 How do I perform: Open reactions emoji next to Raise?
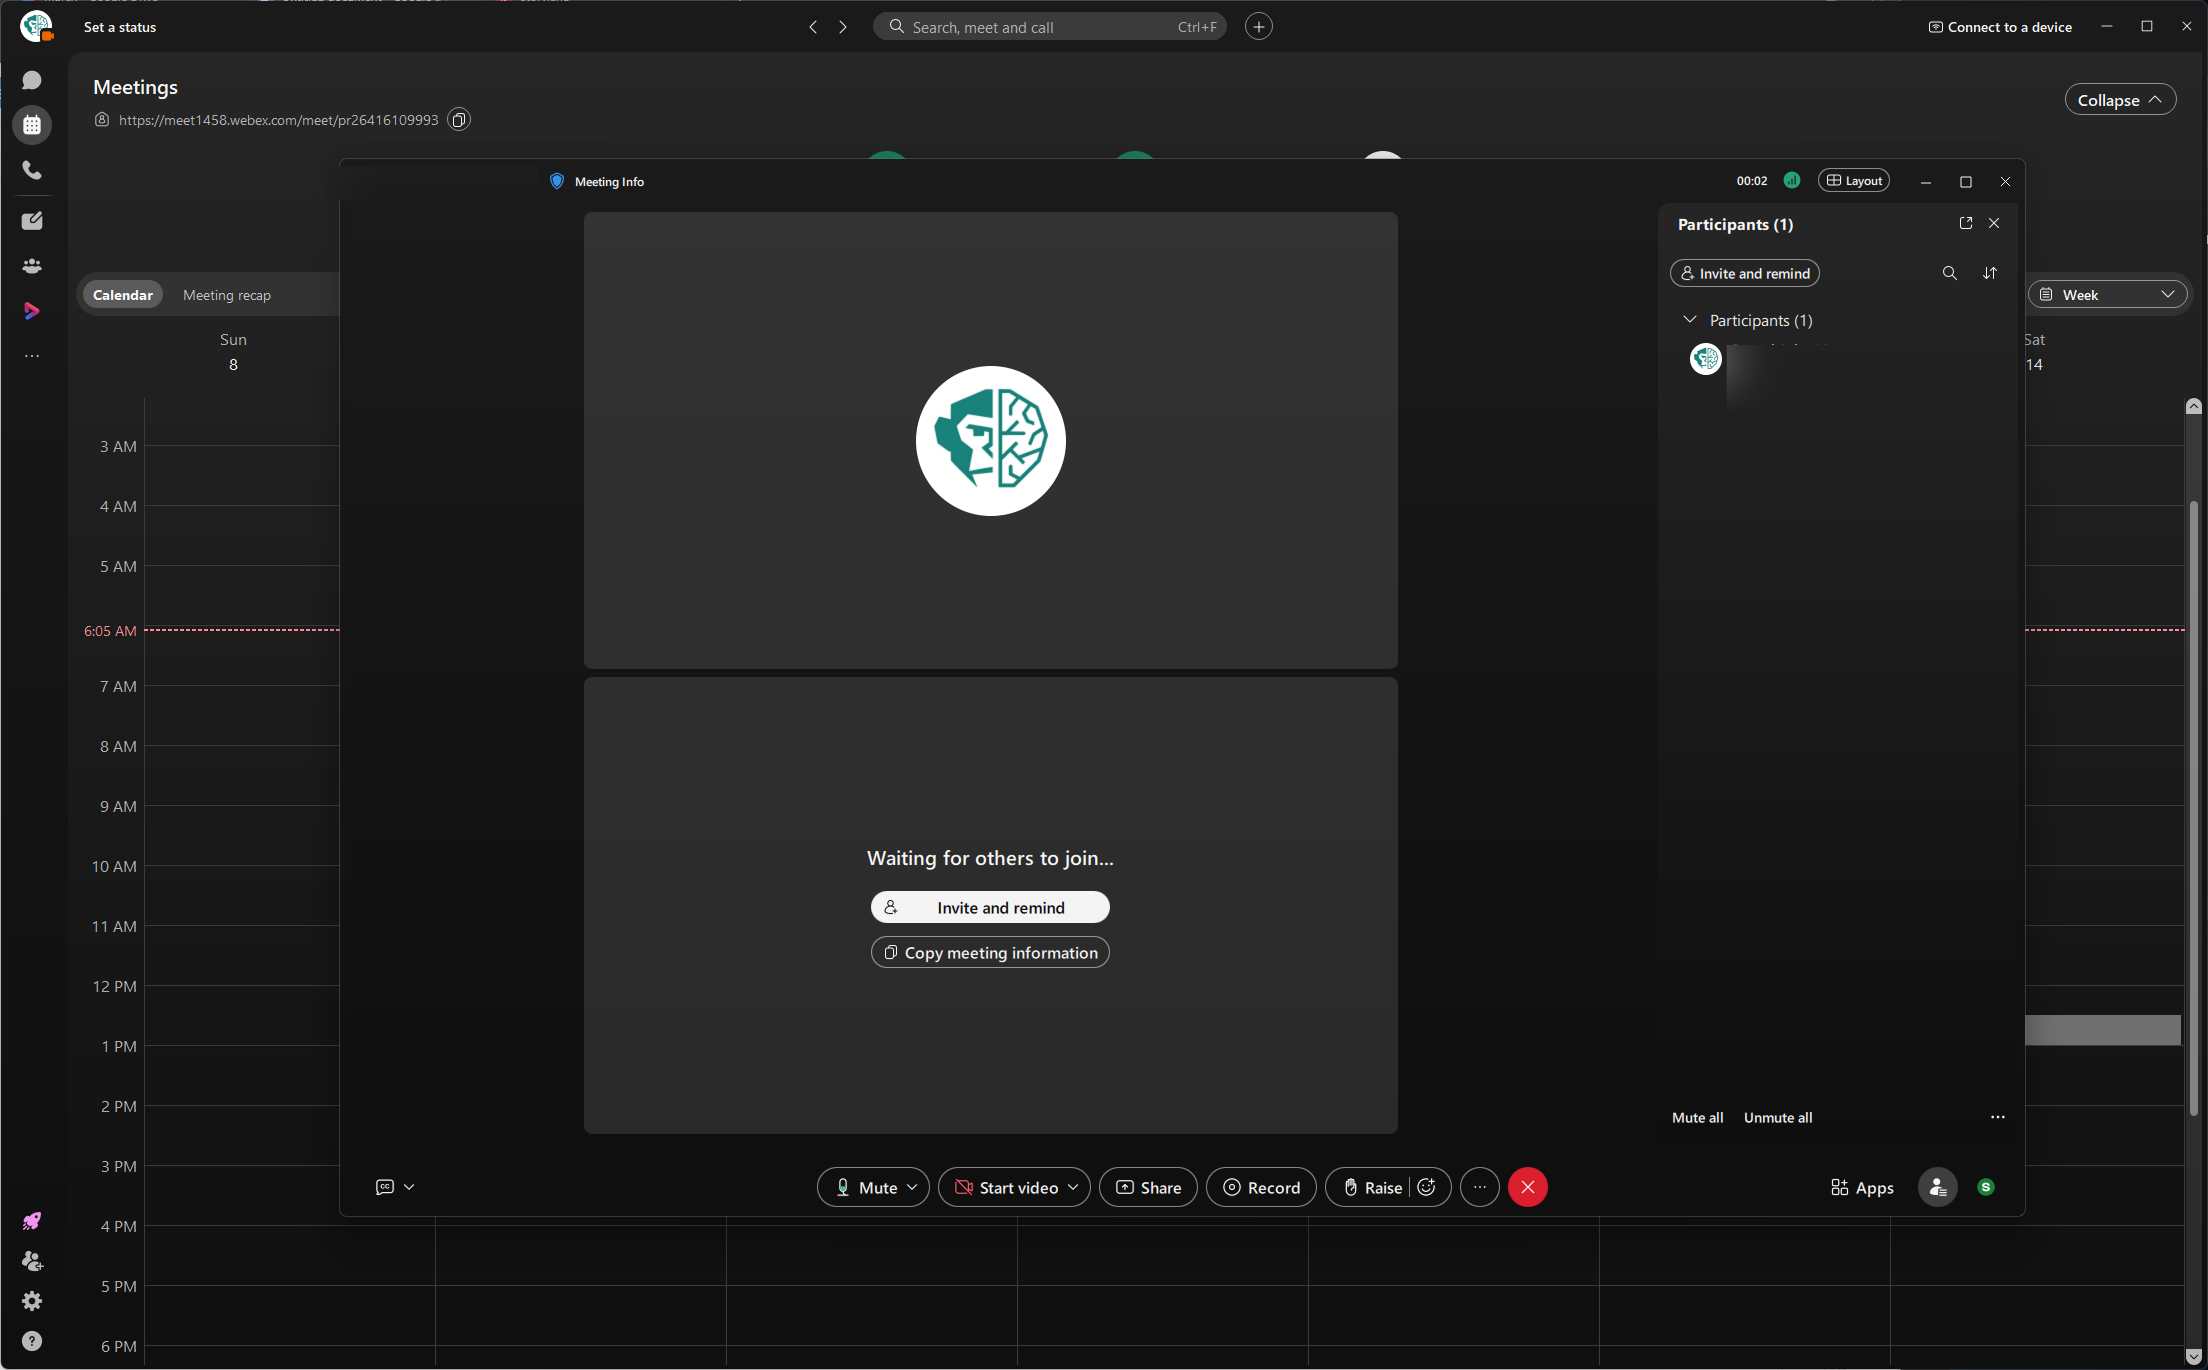pyautogui.click(x=1428, y=1187)
